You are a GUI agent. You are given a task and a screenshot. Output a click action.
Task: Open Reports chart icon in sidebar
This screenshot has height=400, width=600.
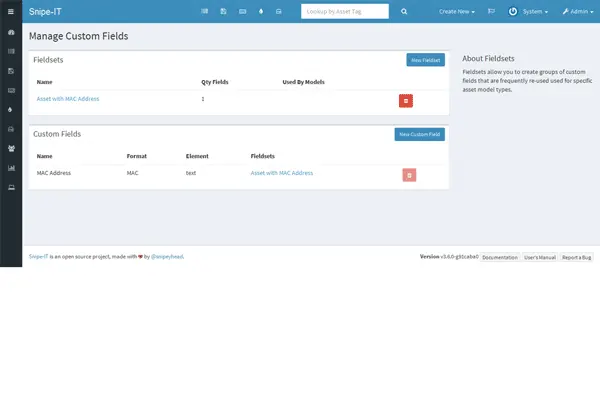pyautogui.click(x=10, y=168)
